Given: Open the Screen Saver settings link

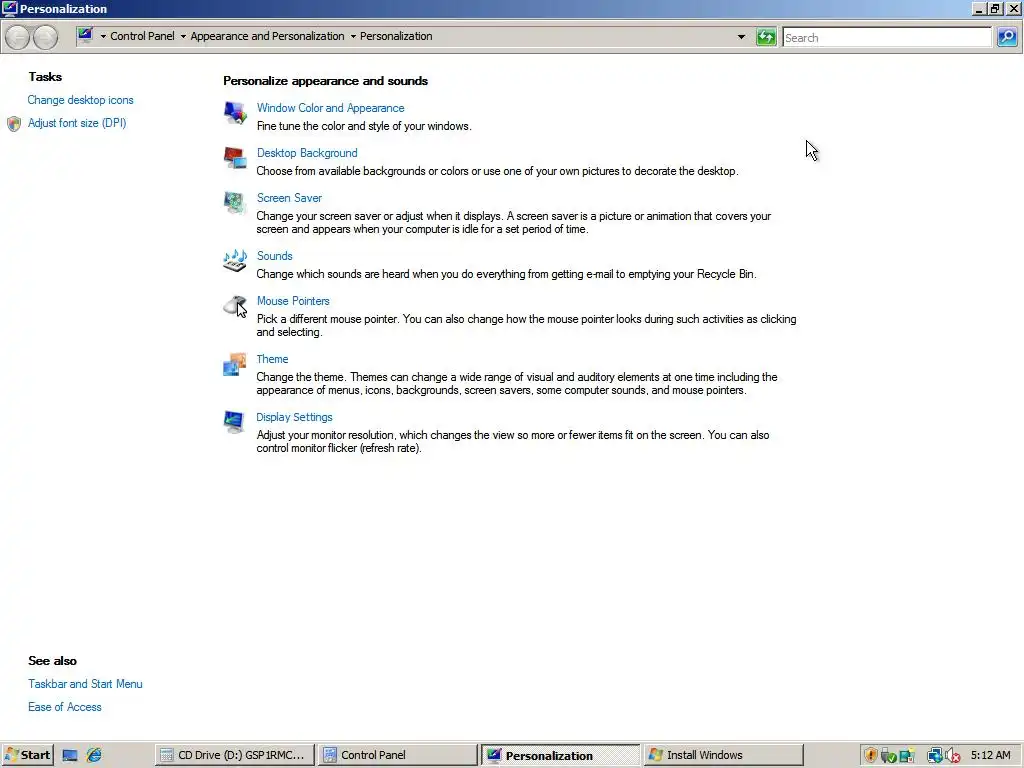Looking at the screenshot, I should pyautogui.click(x=289, y=199).
